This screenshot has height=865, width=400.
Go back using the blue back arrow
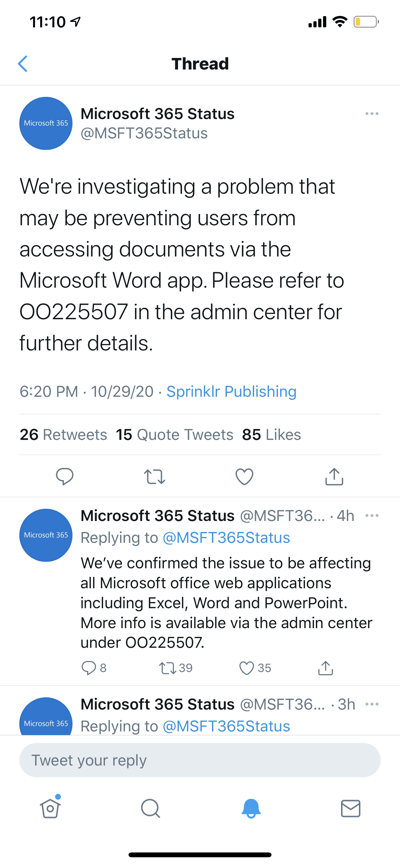(23, 64)
